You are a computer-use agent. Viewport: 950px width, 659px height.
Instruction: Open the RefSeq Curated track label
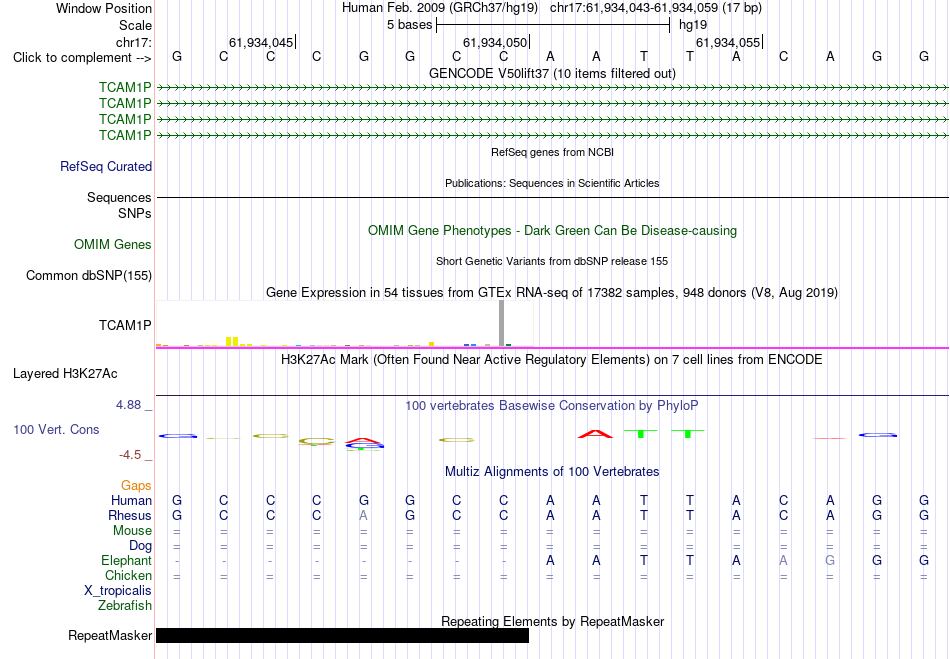point(105,167)
